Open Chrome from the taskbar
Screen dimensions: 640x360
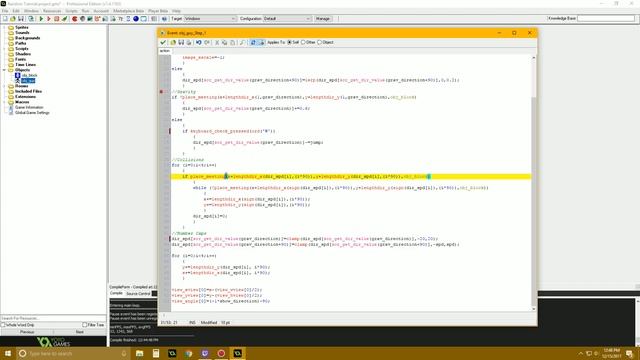[188, 353]
